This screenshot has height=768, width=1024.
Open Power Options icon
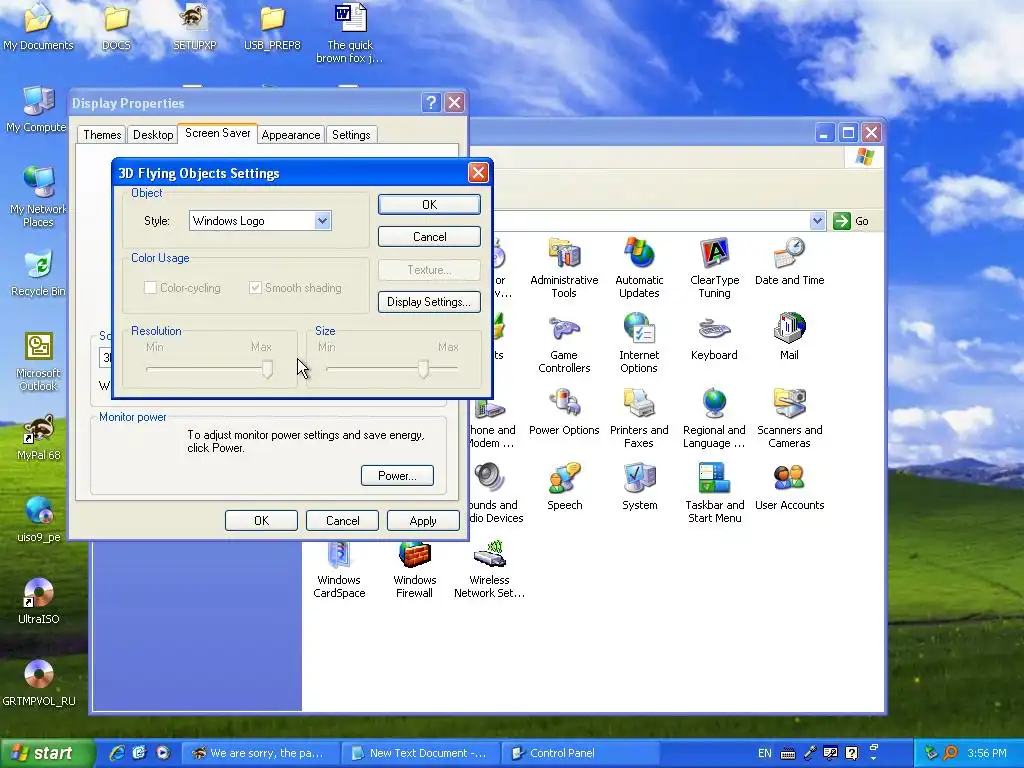[x=564, y=412]
